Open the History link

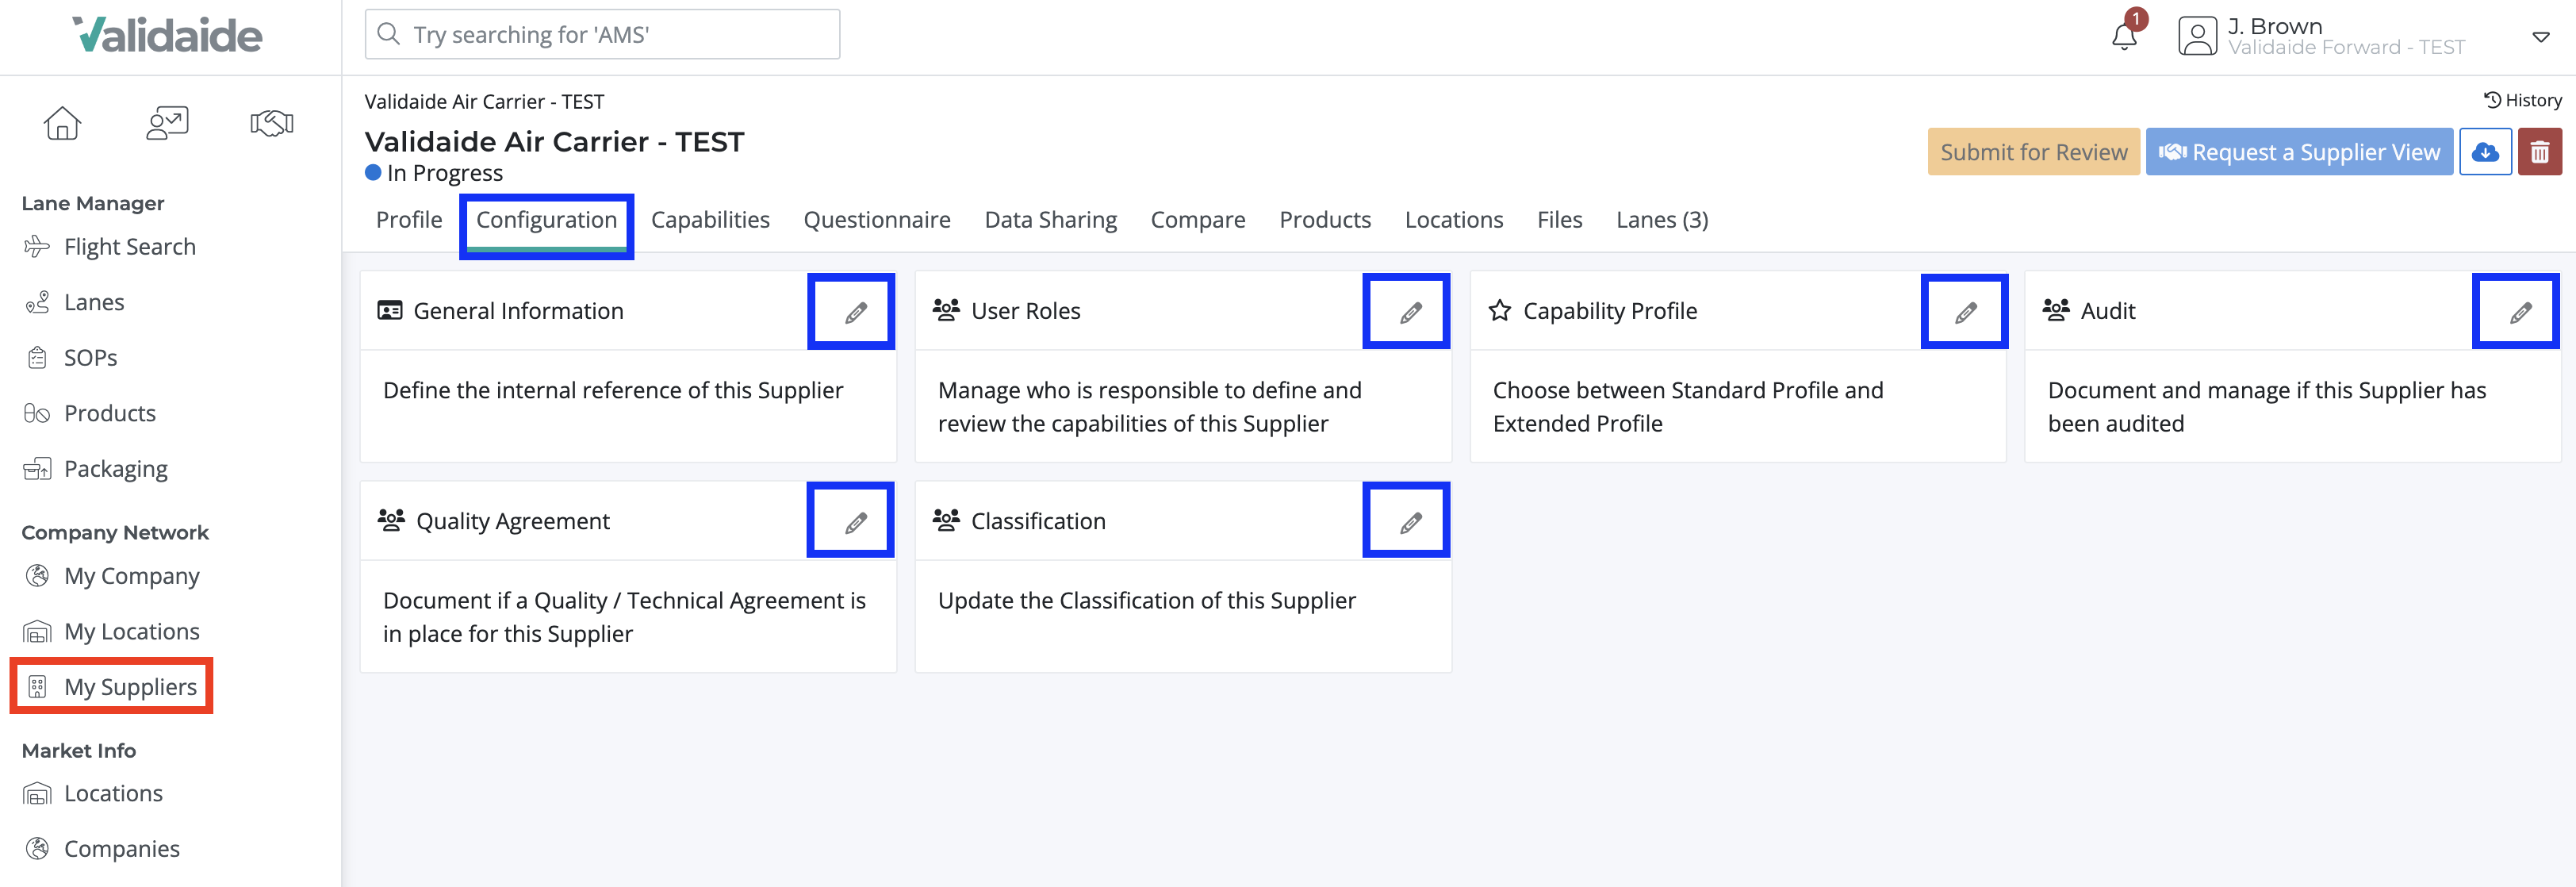[2522, 100]
